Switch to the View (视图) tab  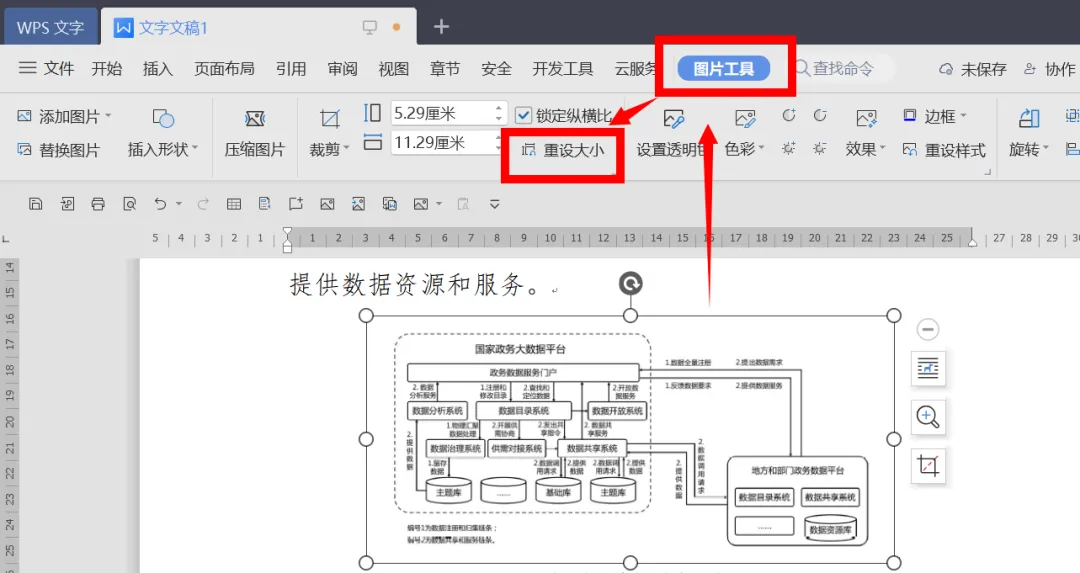point(393,68)
